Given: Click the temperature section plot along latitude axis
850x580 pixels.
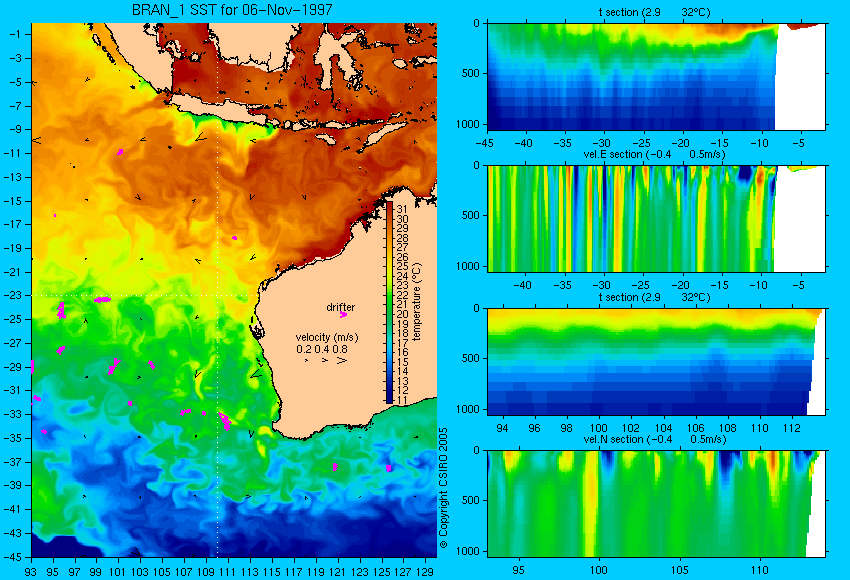Looking at the screenshot, I should coord(656,76).
